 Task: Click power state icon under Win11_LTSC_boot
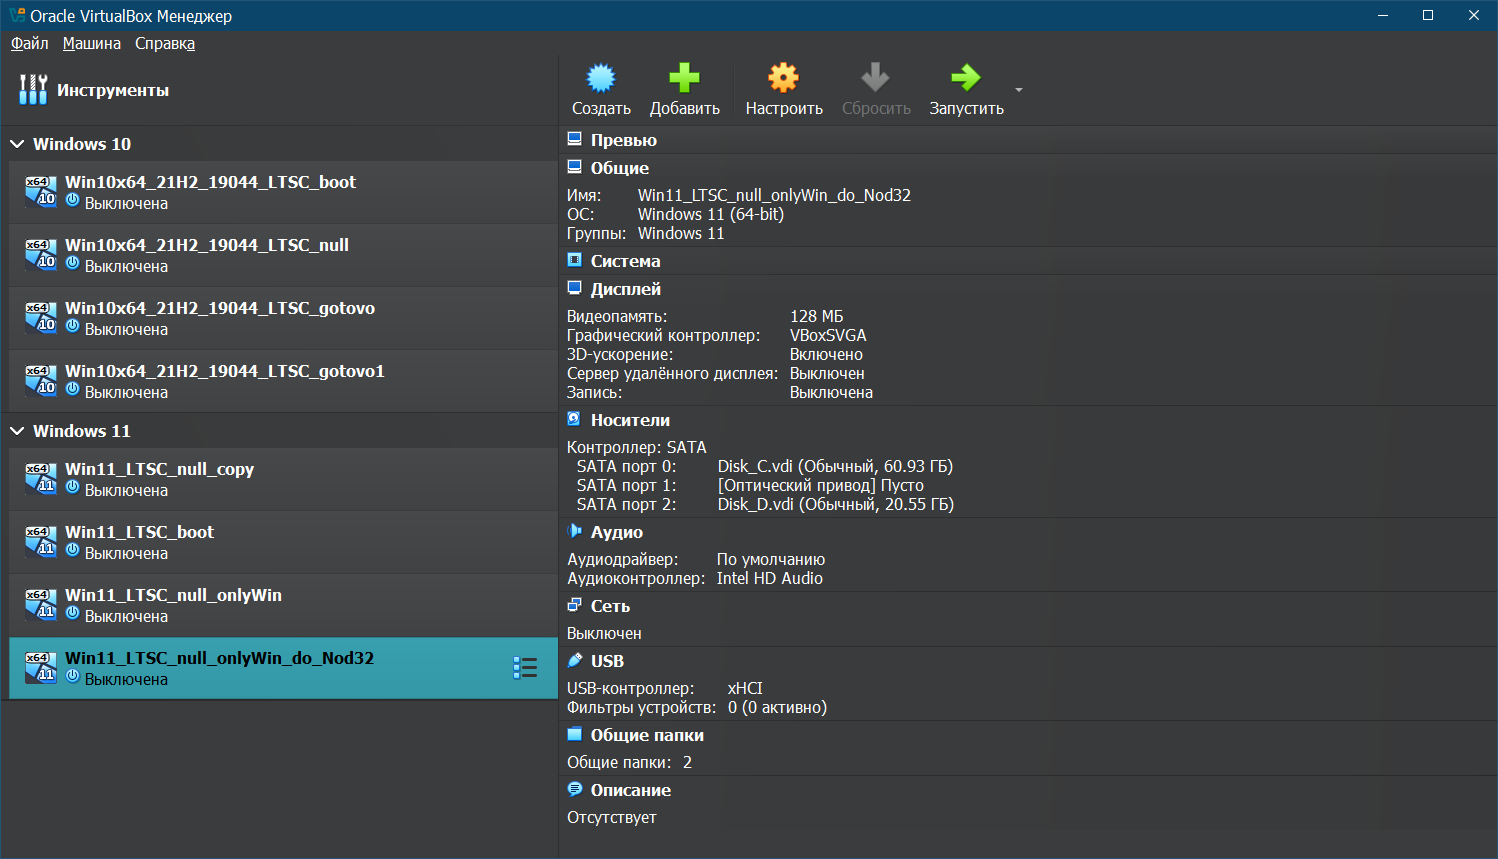72,552
